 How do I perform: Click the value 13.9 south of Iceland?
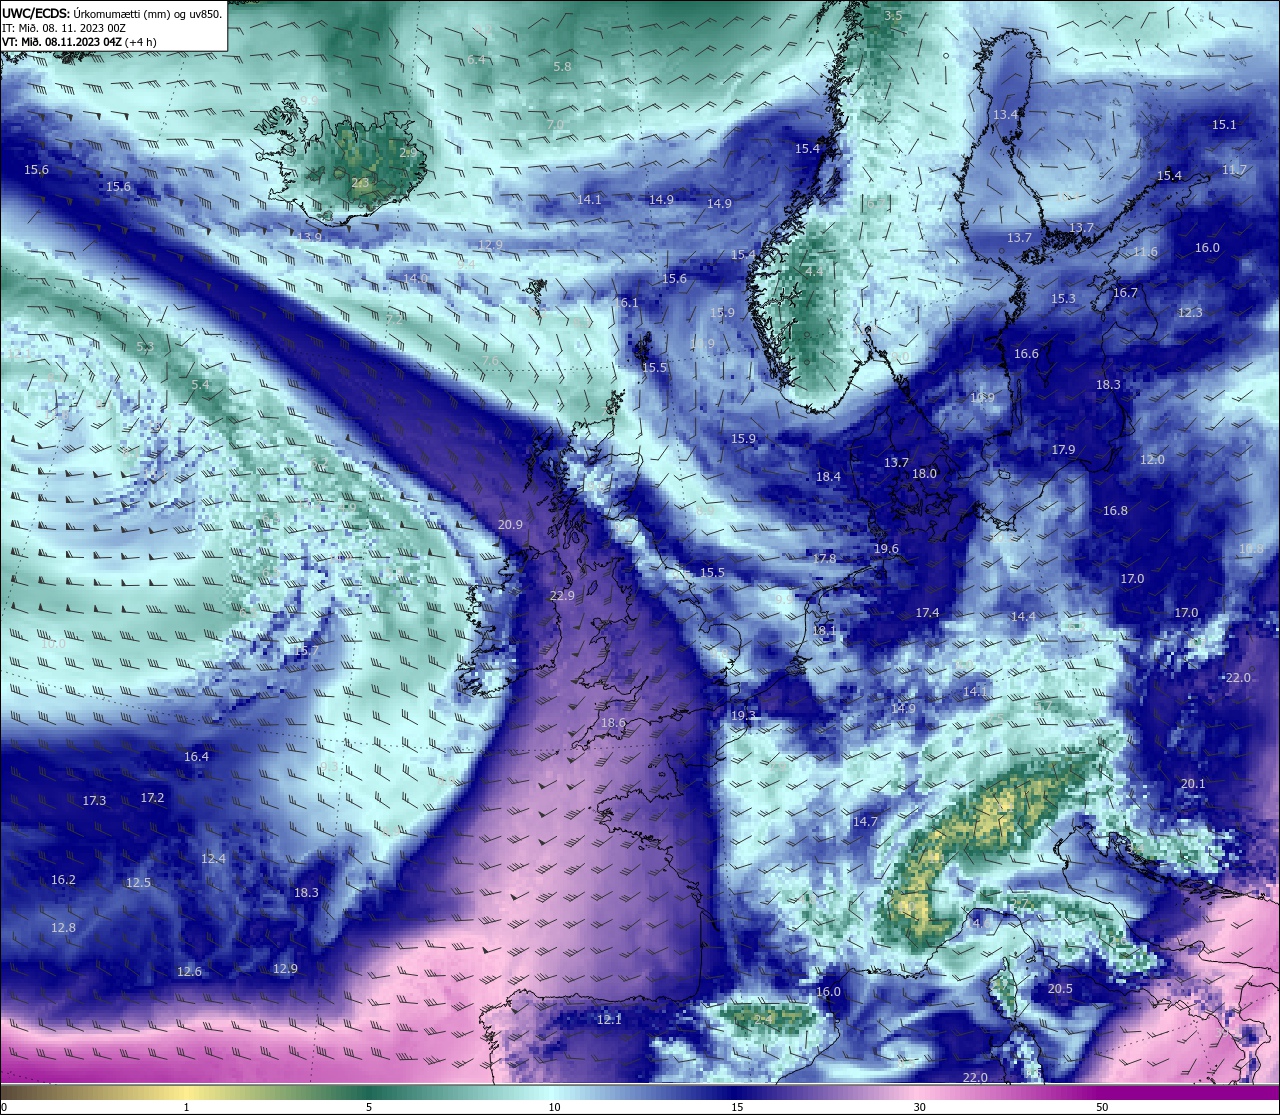point(310,236)
